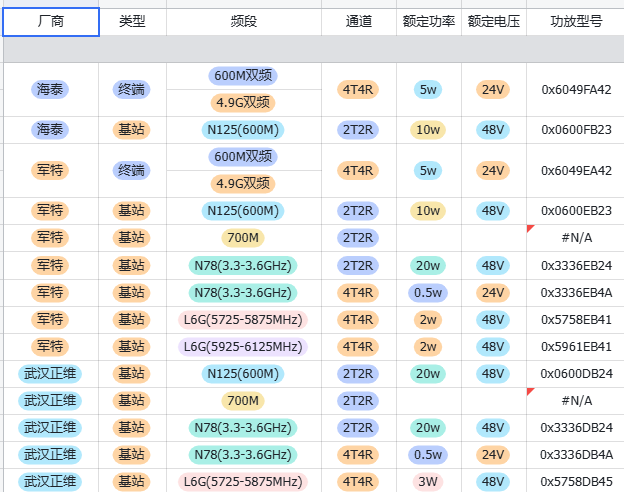Open the L6G(5925-6125MHz) band tag
This screenshot has height=492, width=624.
point(243,347)
